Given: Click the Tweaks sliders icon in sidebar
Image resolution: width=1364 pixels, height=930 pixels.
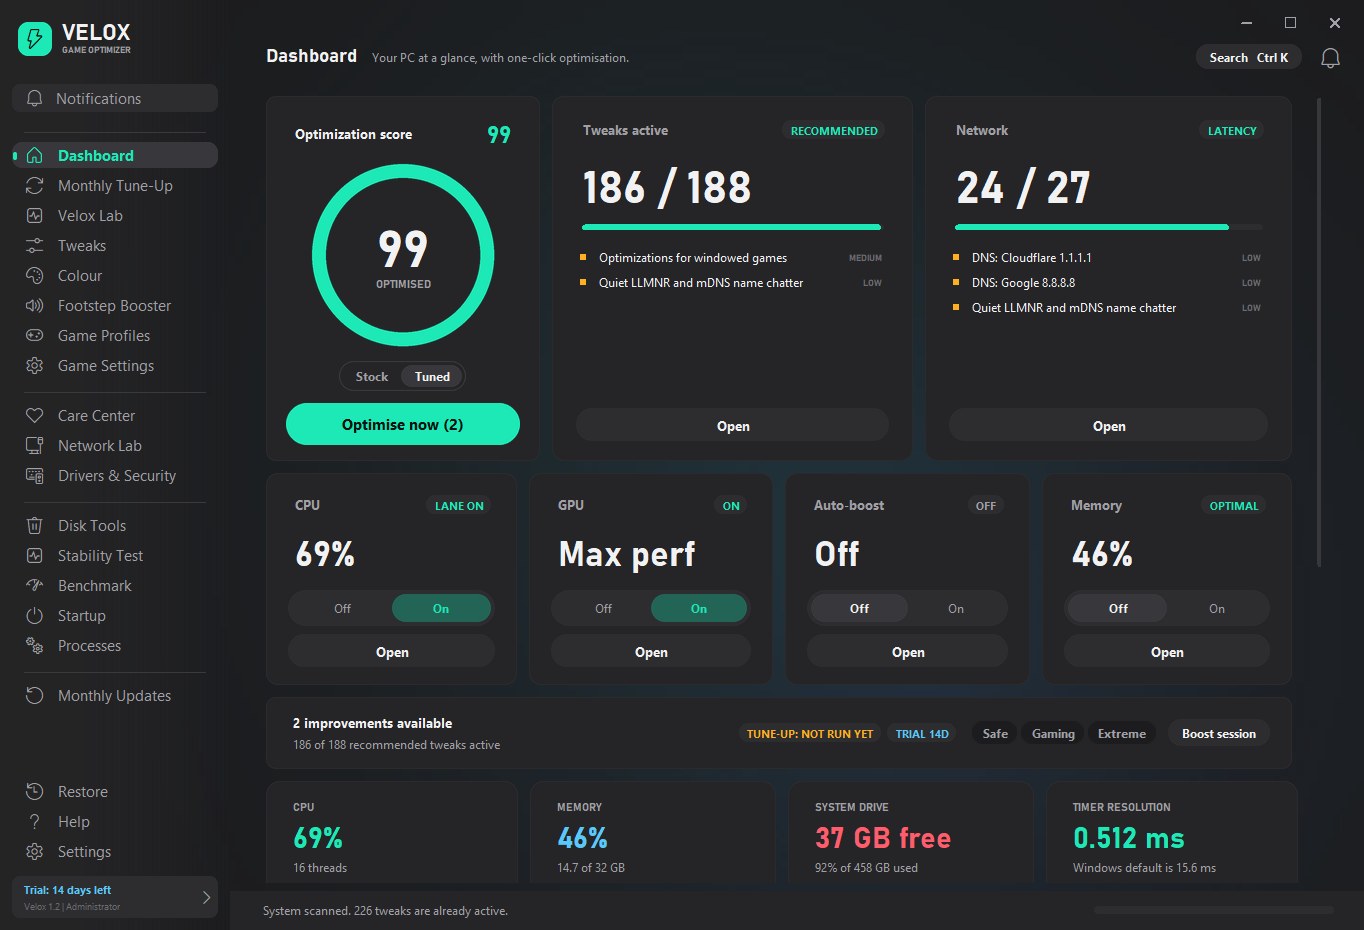Looking at the screenshot, I should pos(34,246).
